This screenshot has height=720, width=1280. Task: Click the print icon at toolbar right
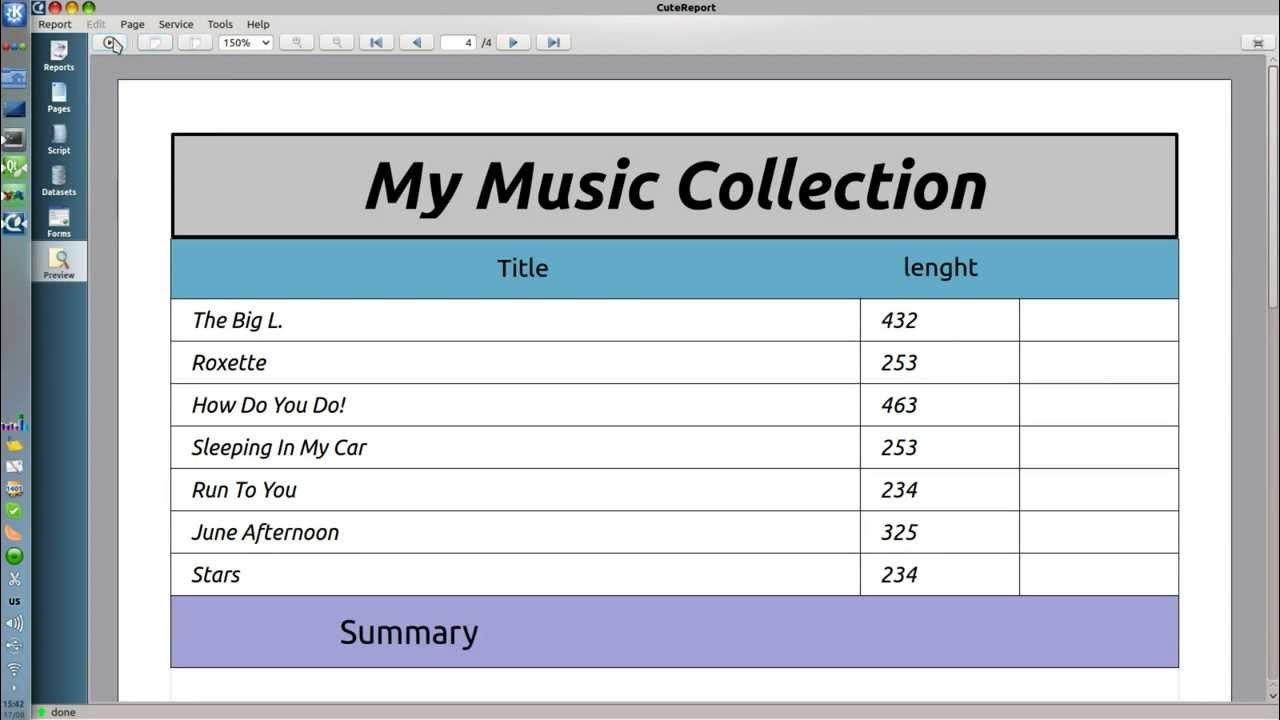pos(1257,43)
